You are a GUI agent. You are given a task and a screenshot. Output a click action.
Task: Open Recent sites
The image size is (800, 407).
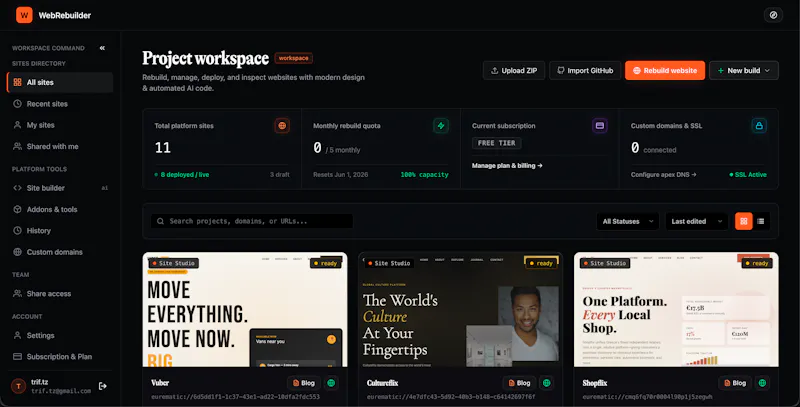point(60,104)
